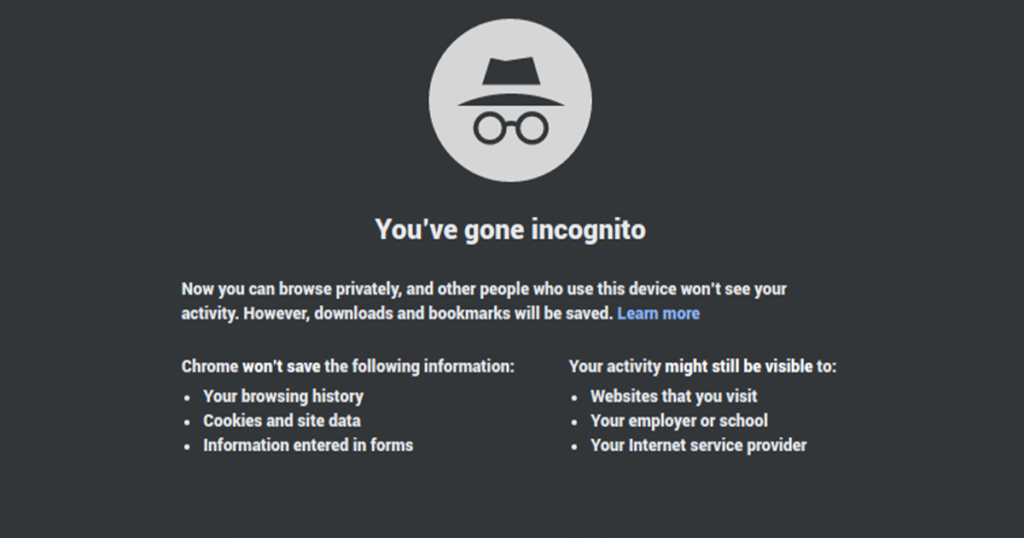
Task: Select the "Information entered in forms" text
Action: [x=308, y=445]
